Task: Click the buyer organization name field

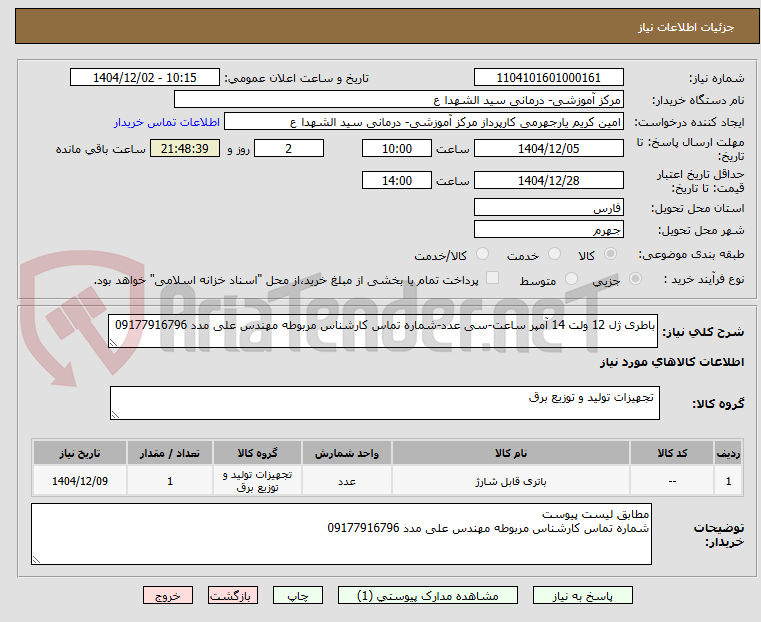Action: (x=398, y=99)
